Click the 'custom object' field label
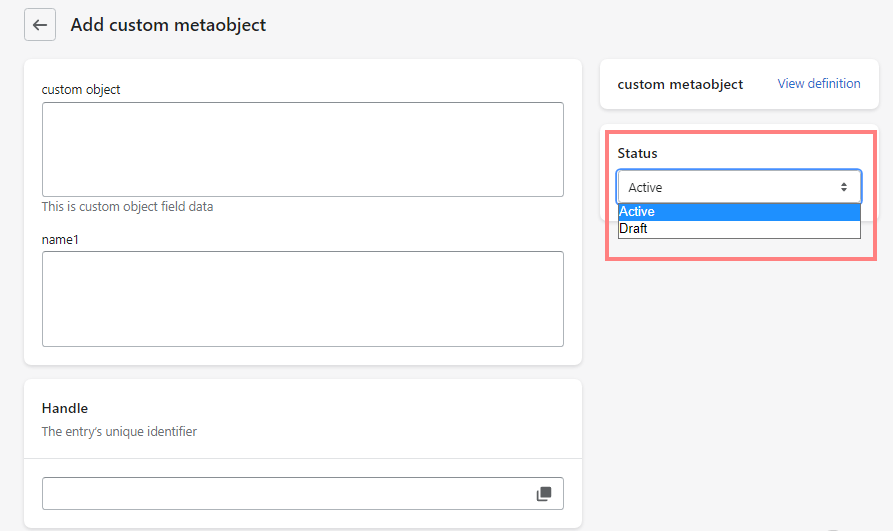893x531 pixels. (x=81, y=90)
